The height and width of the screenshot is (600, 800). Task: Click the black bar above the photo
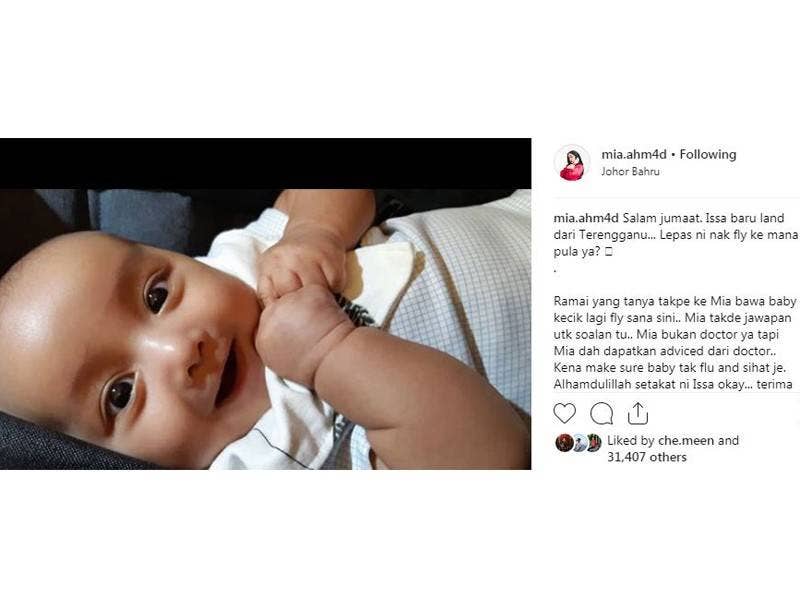coord(265,164)
